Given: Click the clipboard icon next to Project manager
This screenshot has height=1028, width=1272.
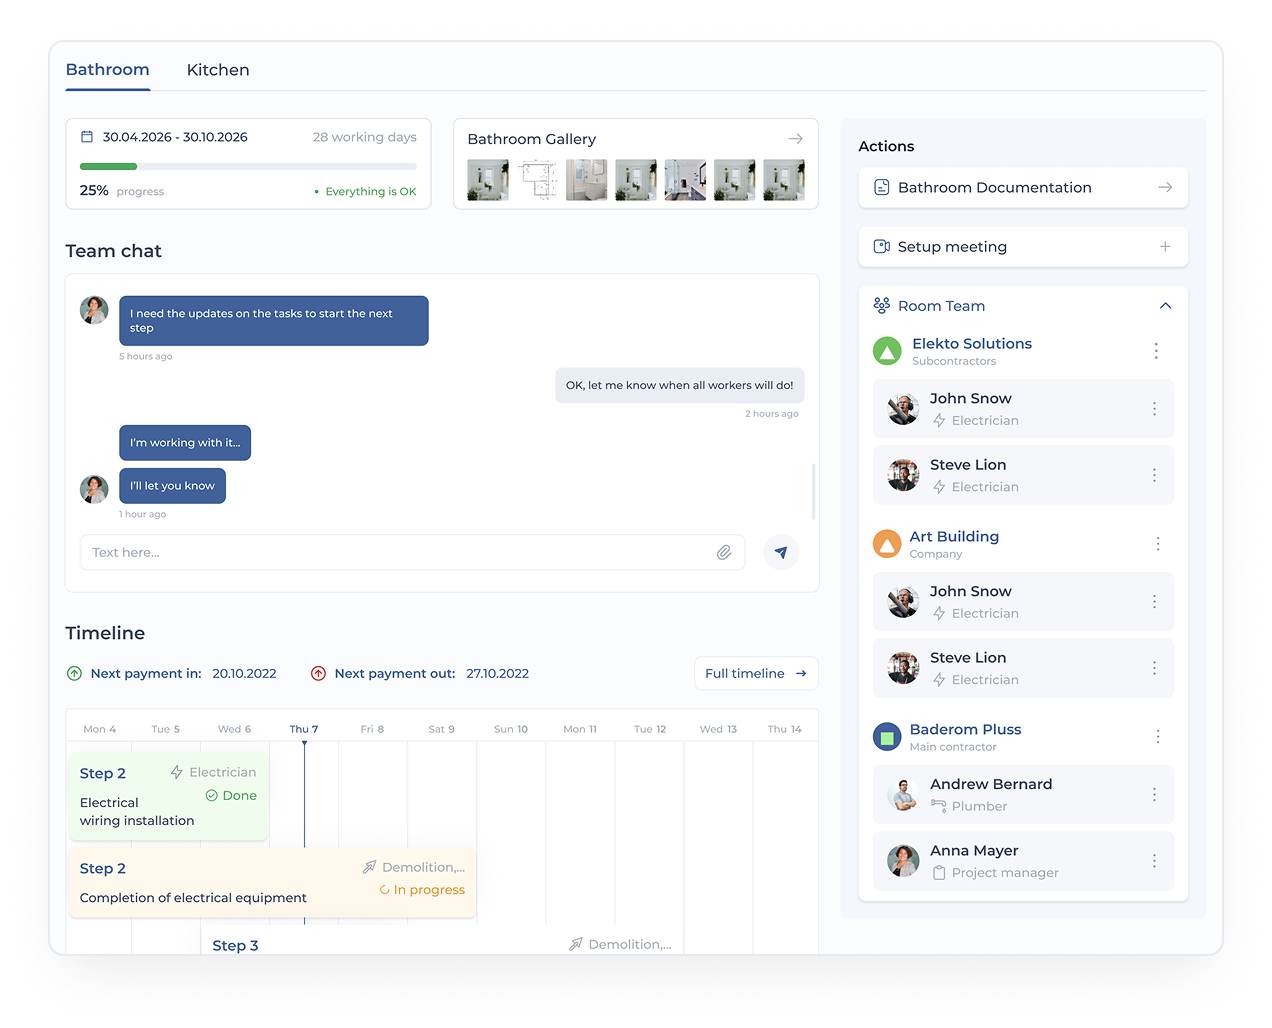Looking at the screenshot, I should click(939, 873).
